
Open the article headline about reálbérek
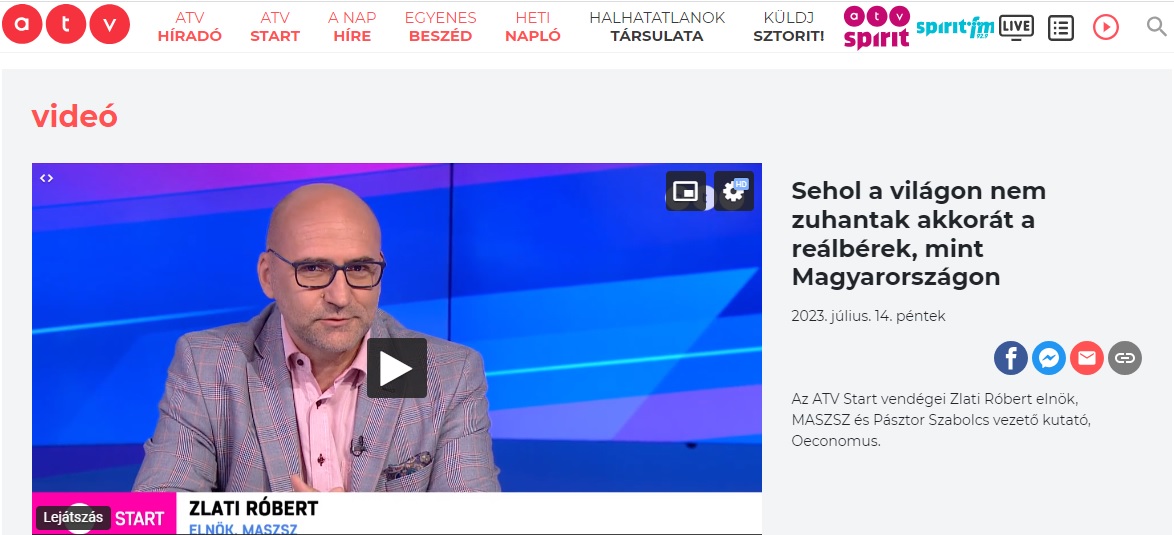(919, 233)
